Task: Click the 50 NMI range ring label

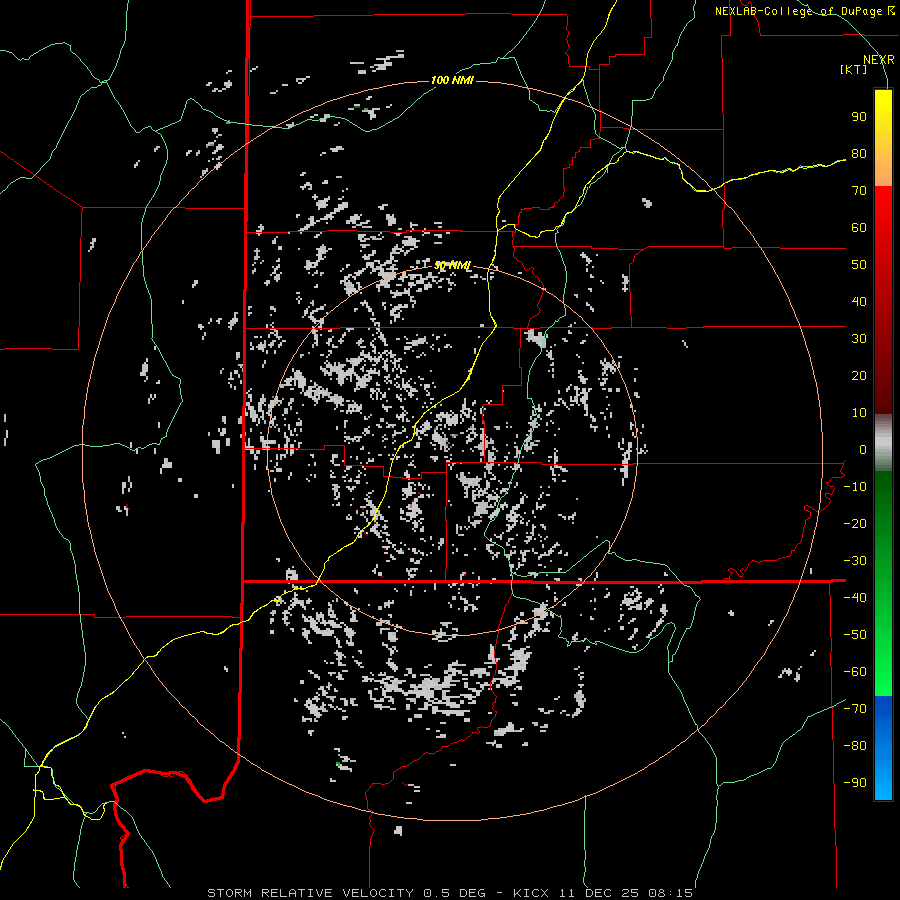Action: (x=452, y=265)
